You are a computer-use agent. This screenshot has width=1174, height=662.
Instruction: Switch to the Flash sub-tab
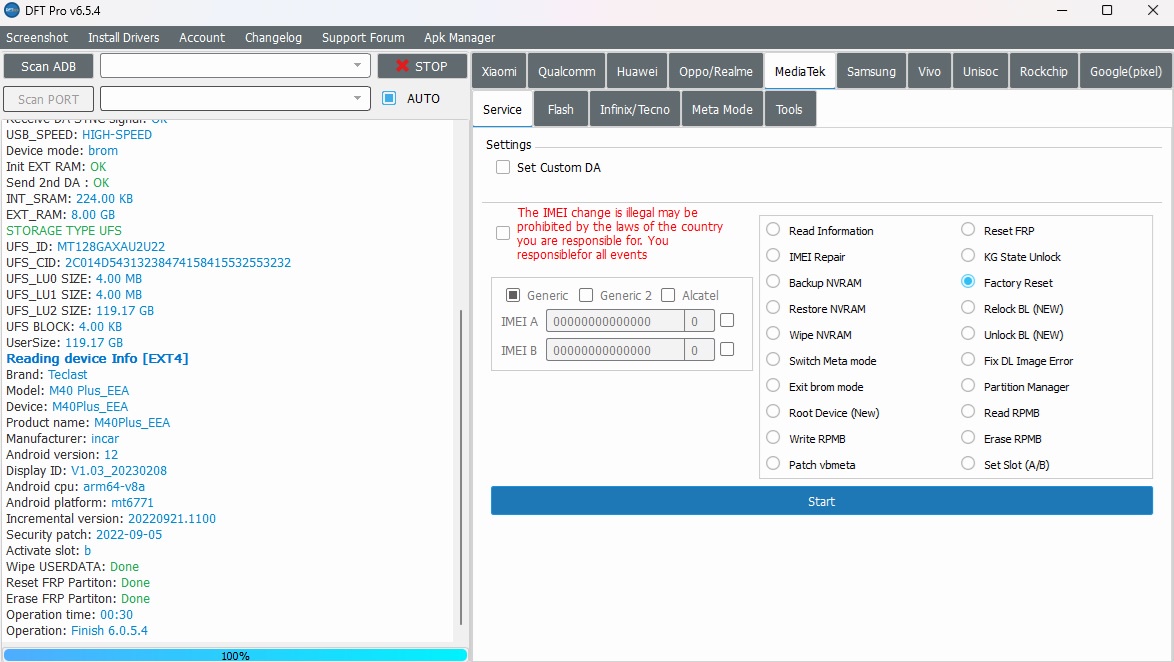pyautogui.click(x=560, y=109)
